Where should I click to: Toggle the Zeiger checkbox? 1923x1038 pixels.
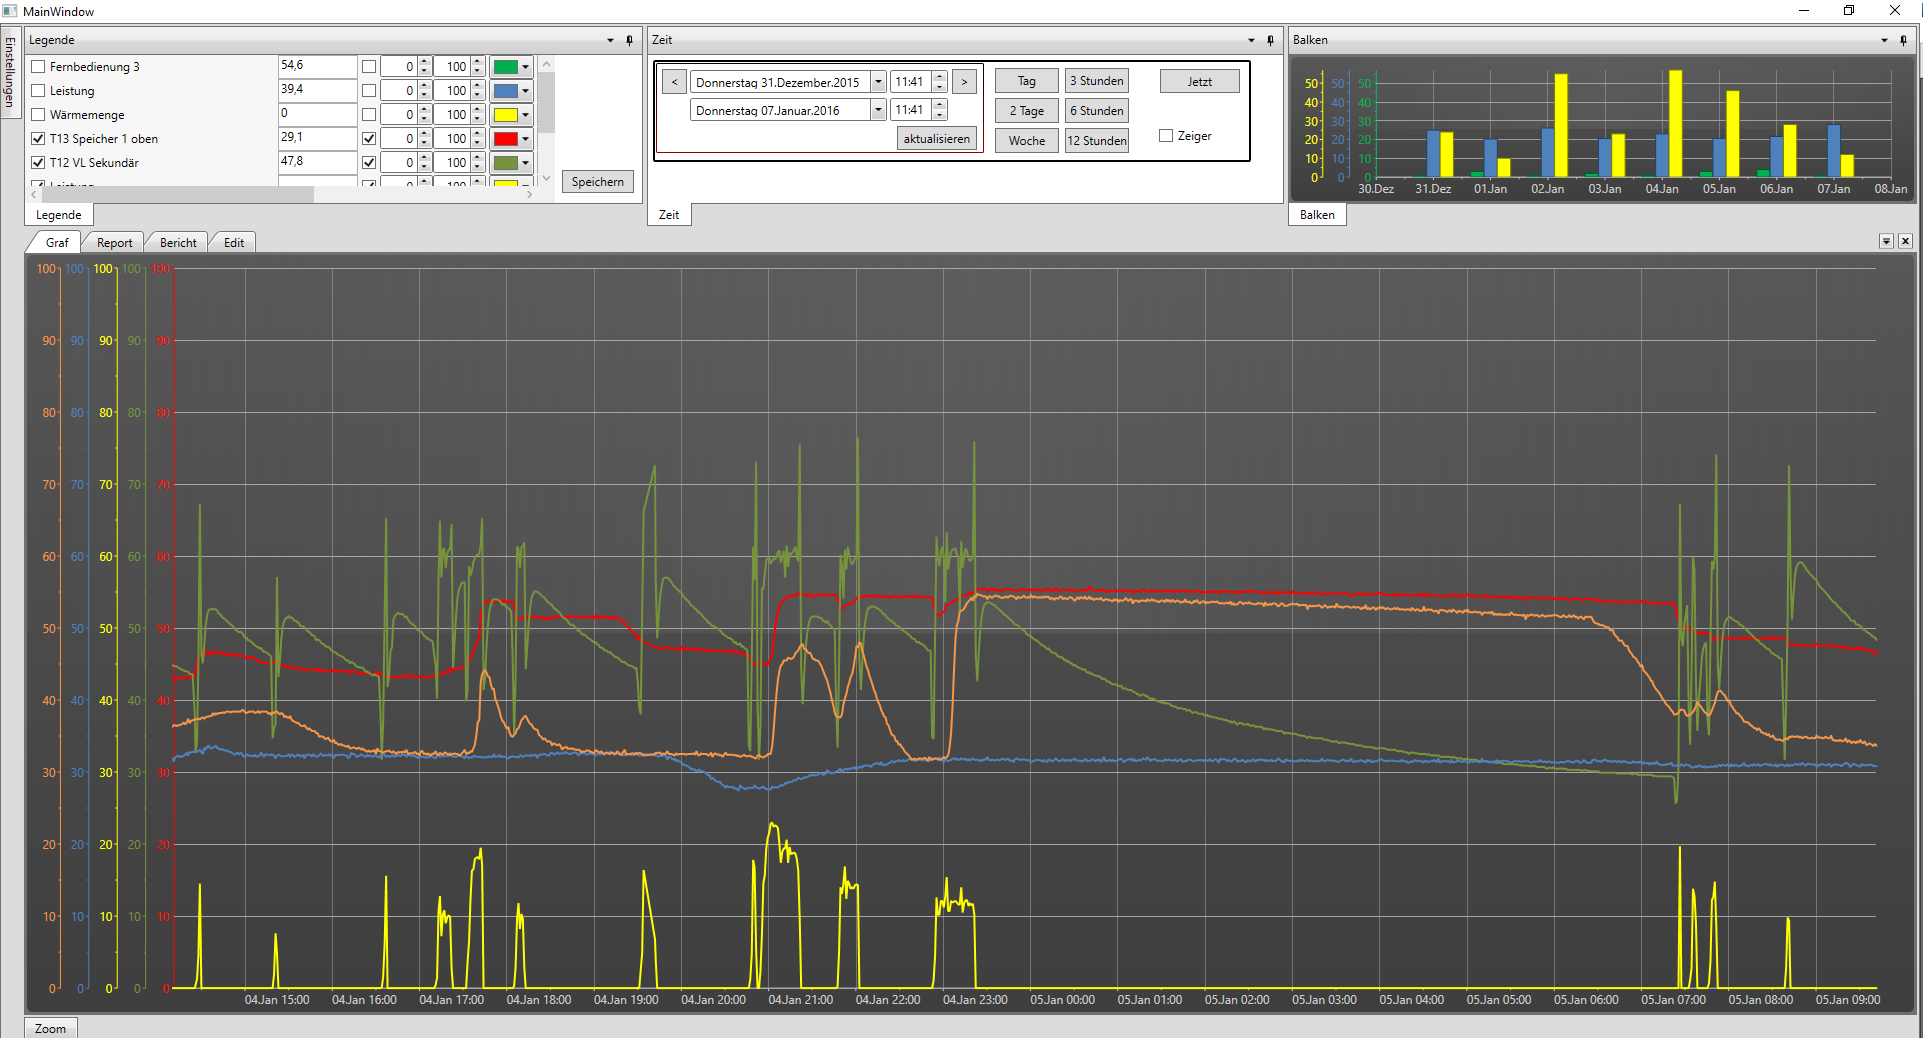(1166, 136)
